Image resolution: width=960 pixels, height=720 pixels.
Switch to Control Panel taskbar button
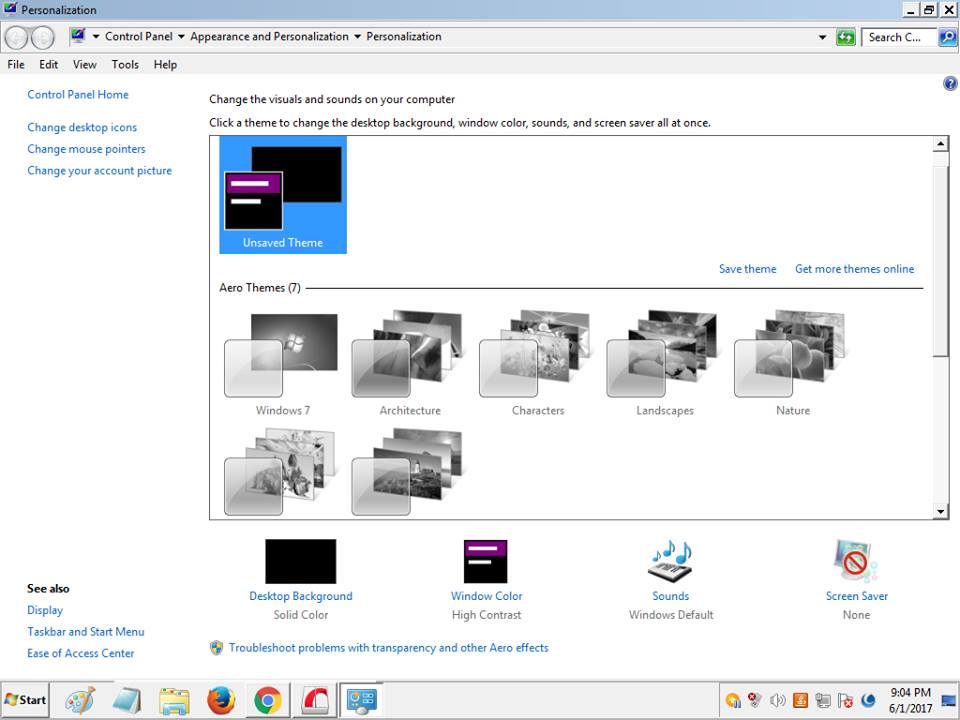coord(361,700)
